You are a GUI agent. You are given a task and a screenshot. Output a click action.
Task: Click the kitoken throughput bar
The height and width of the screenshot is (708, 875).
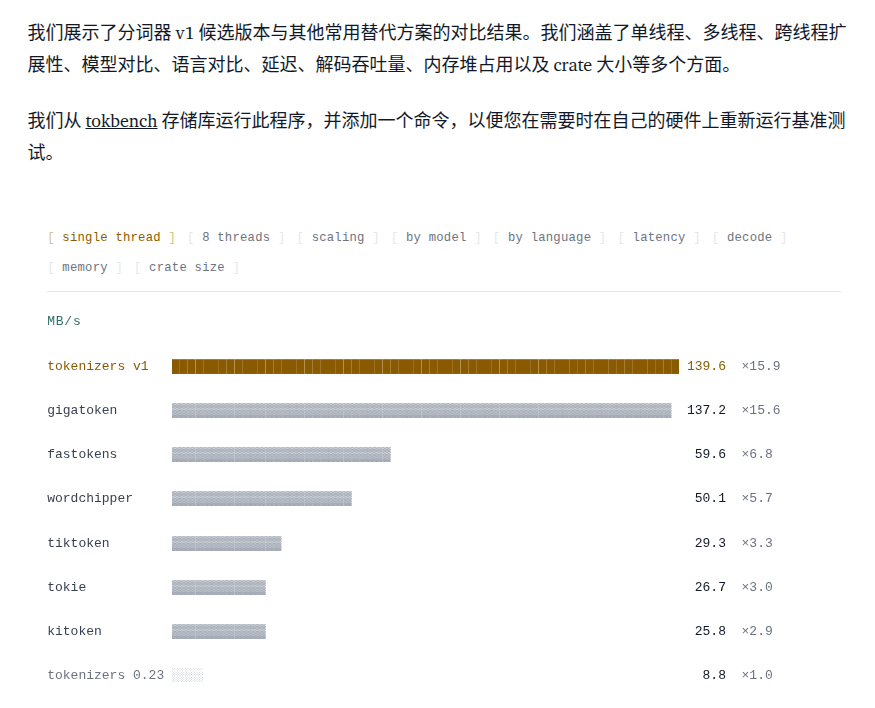(x=219, y=632)
